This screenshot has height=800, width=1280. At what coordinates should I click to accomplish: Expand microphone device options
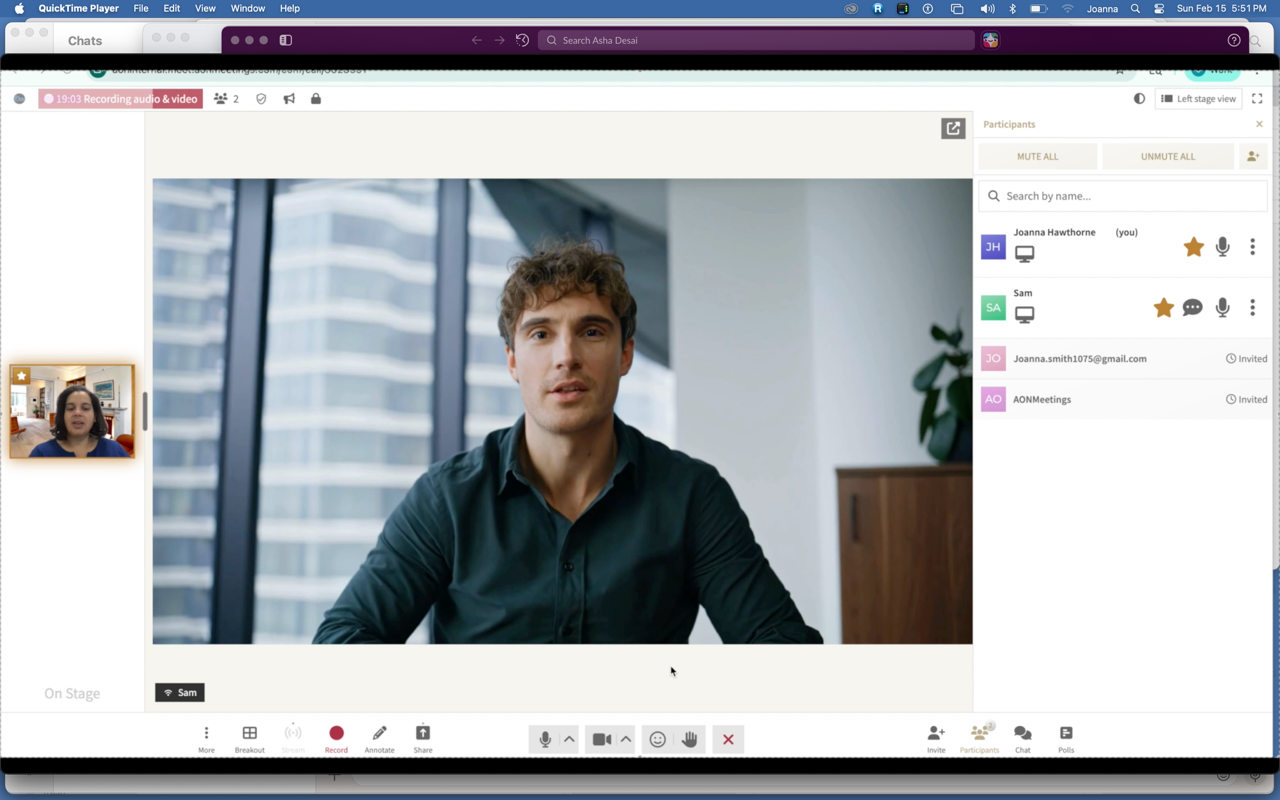point(568,739)
